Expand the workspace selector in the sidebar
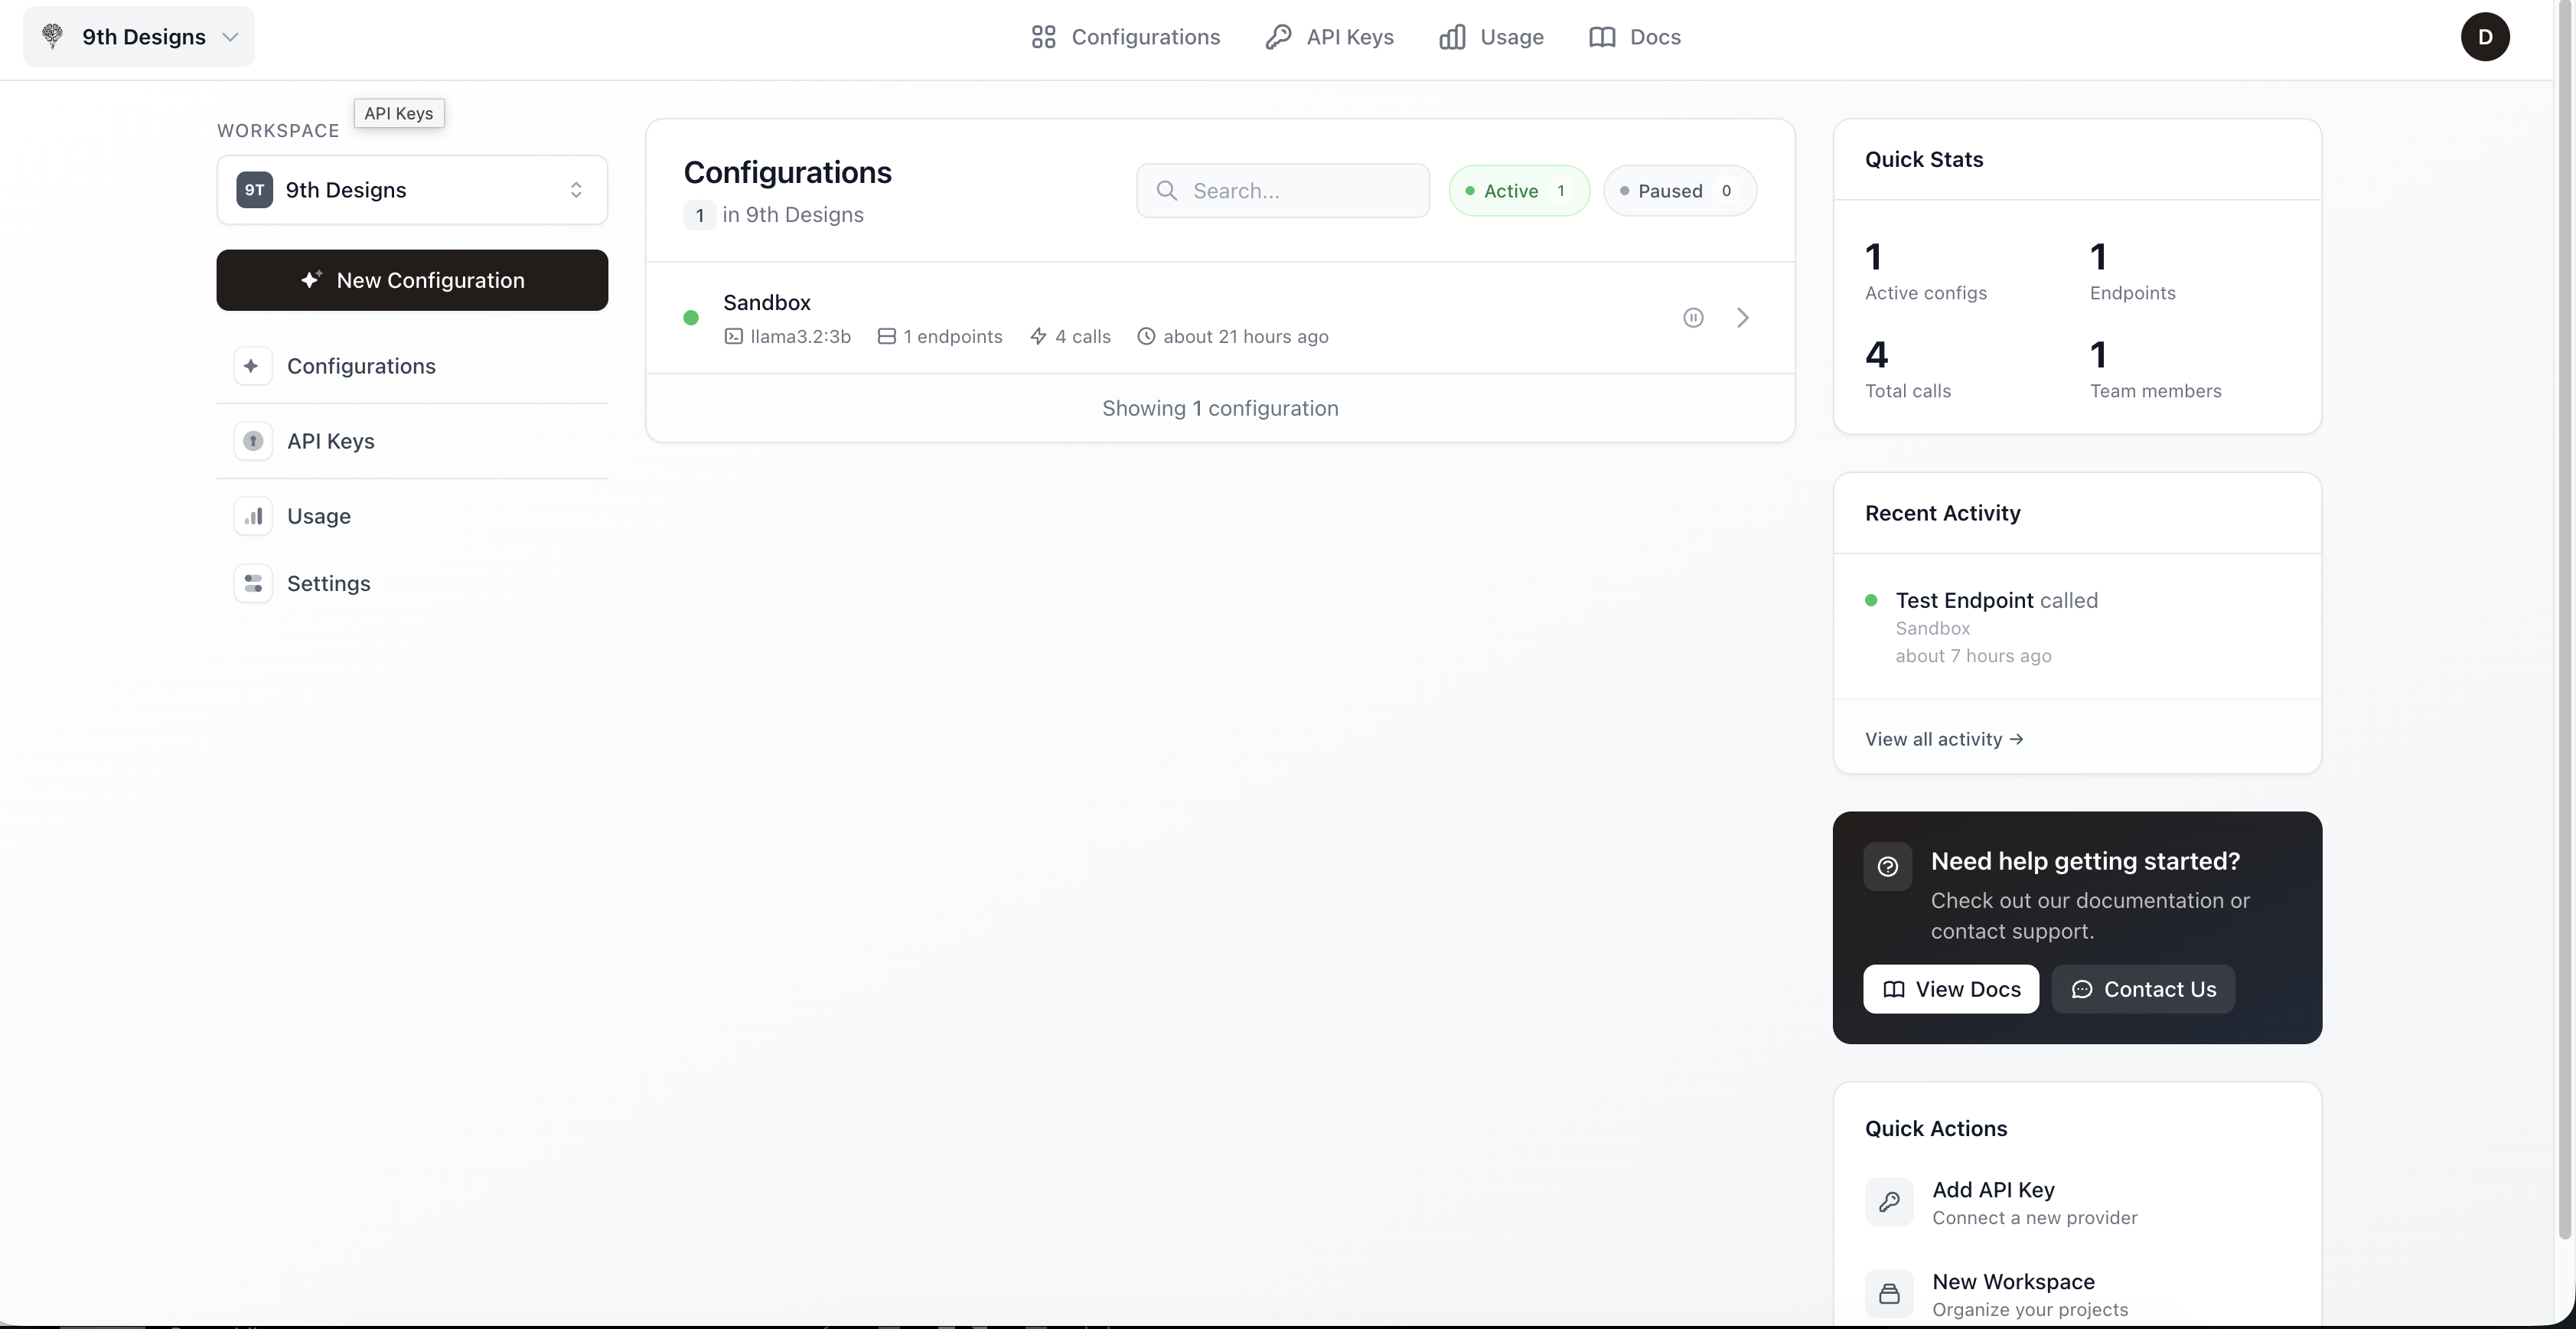The image size is (2576, 1329). click(x=576, y=189)
